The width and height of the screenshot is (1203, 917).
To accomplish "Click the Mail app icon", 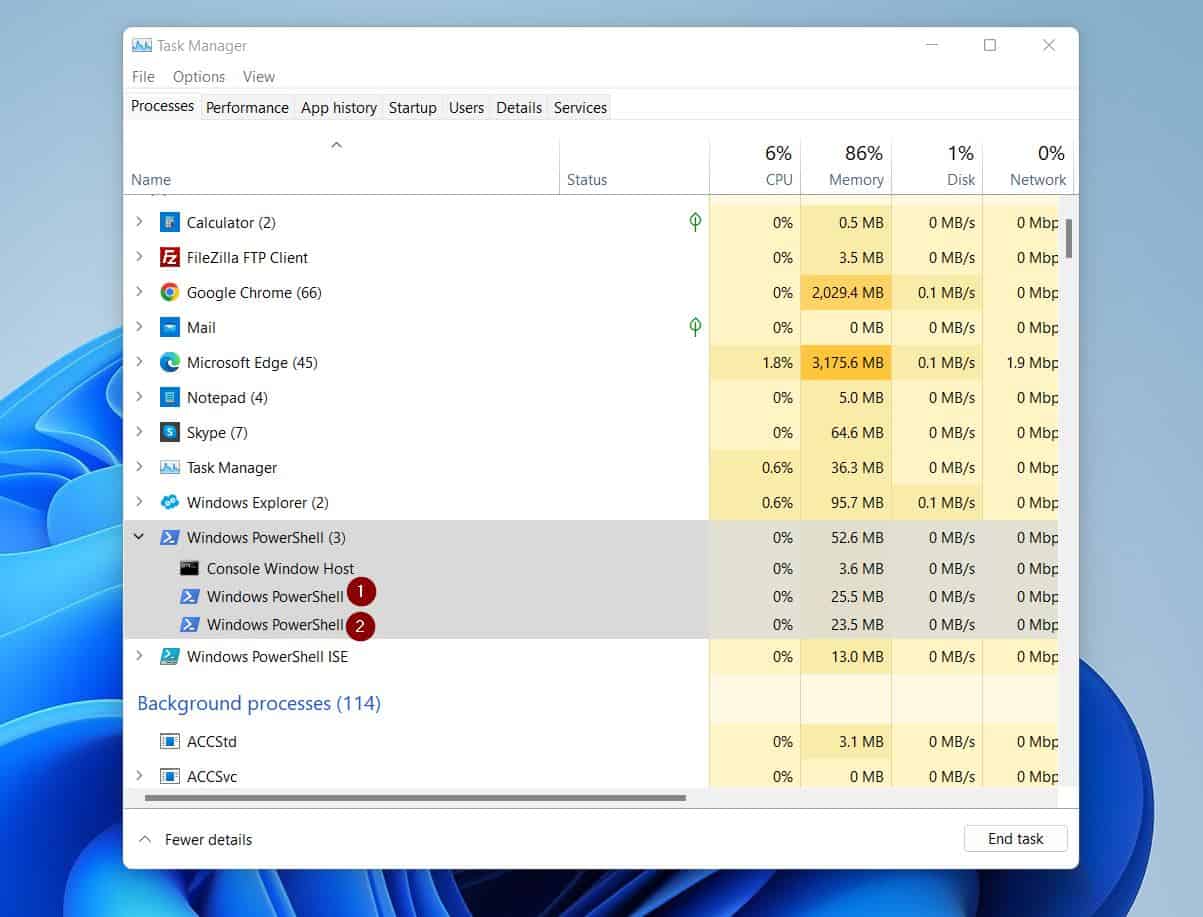I will point(169,327).
